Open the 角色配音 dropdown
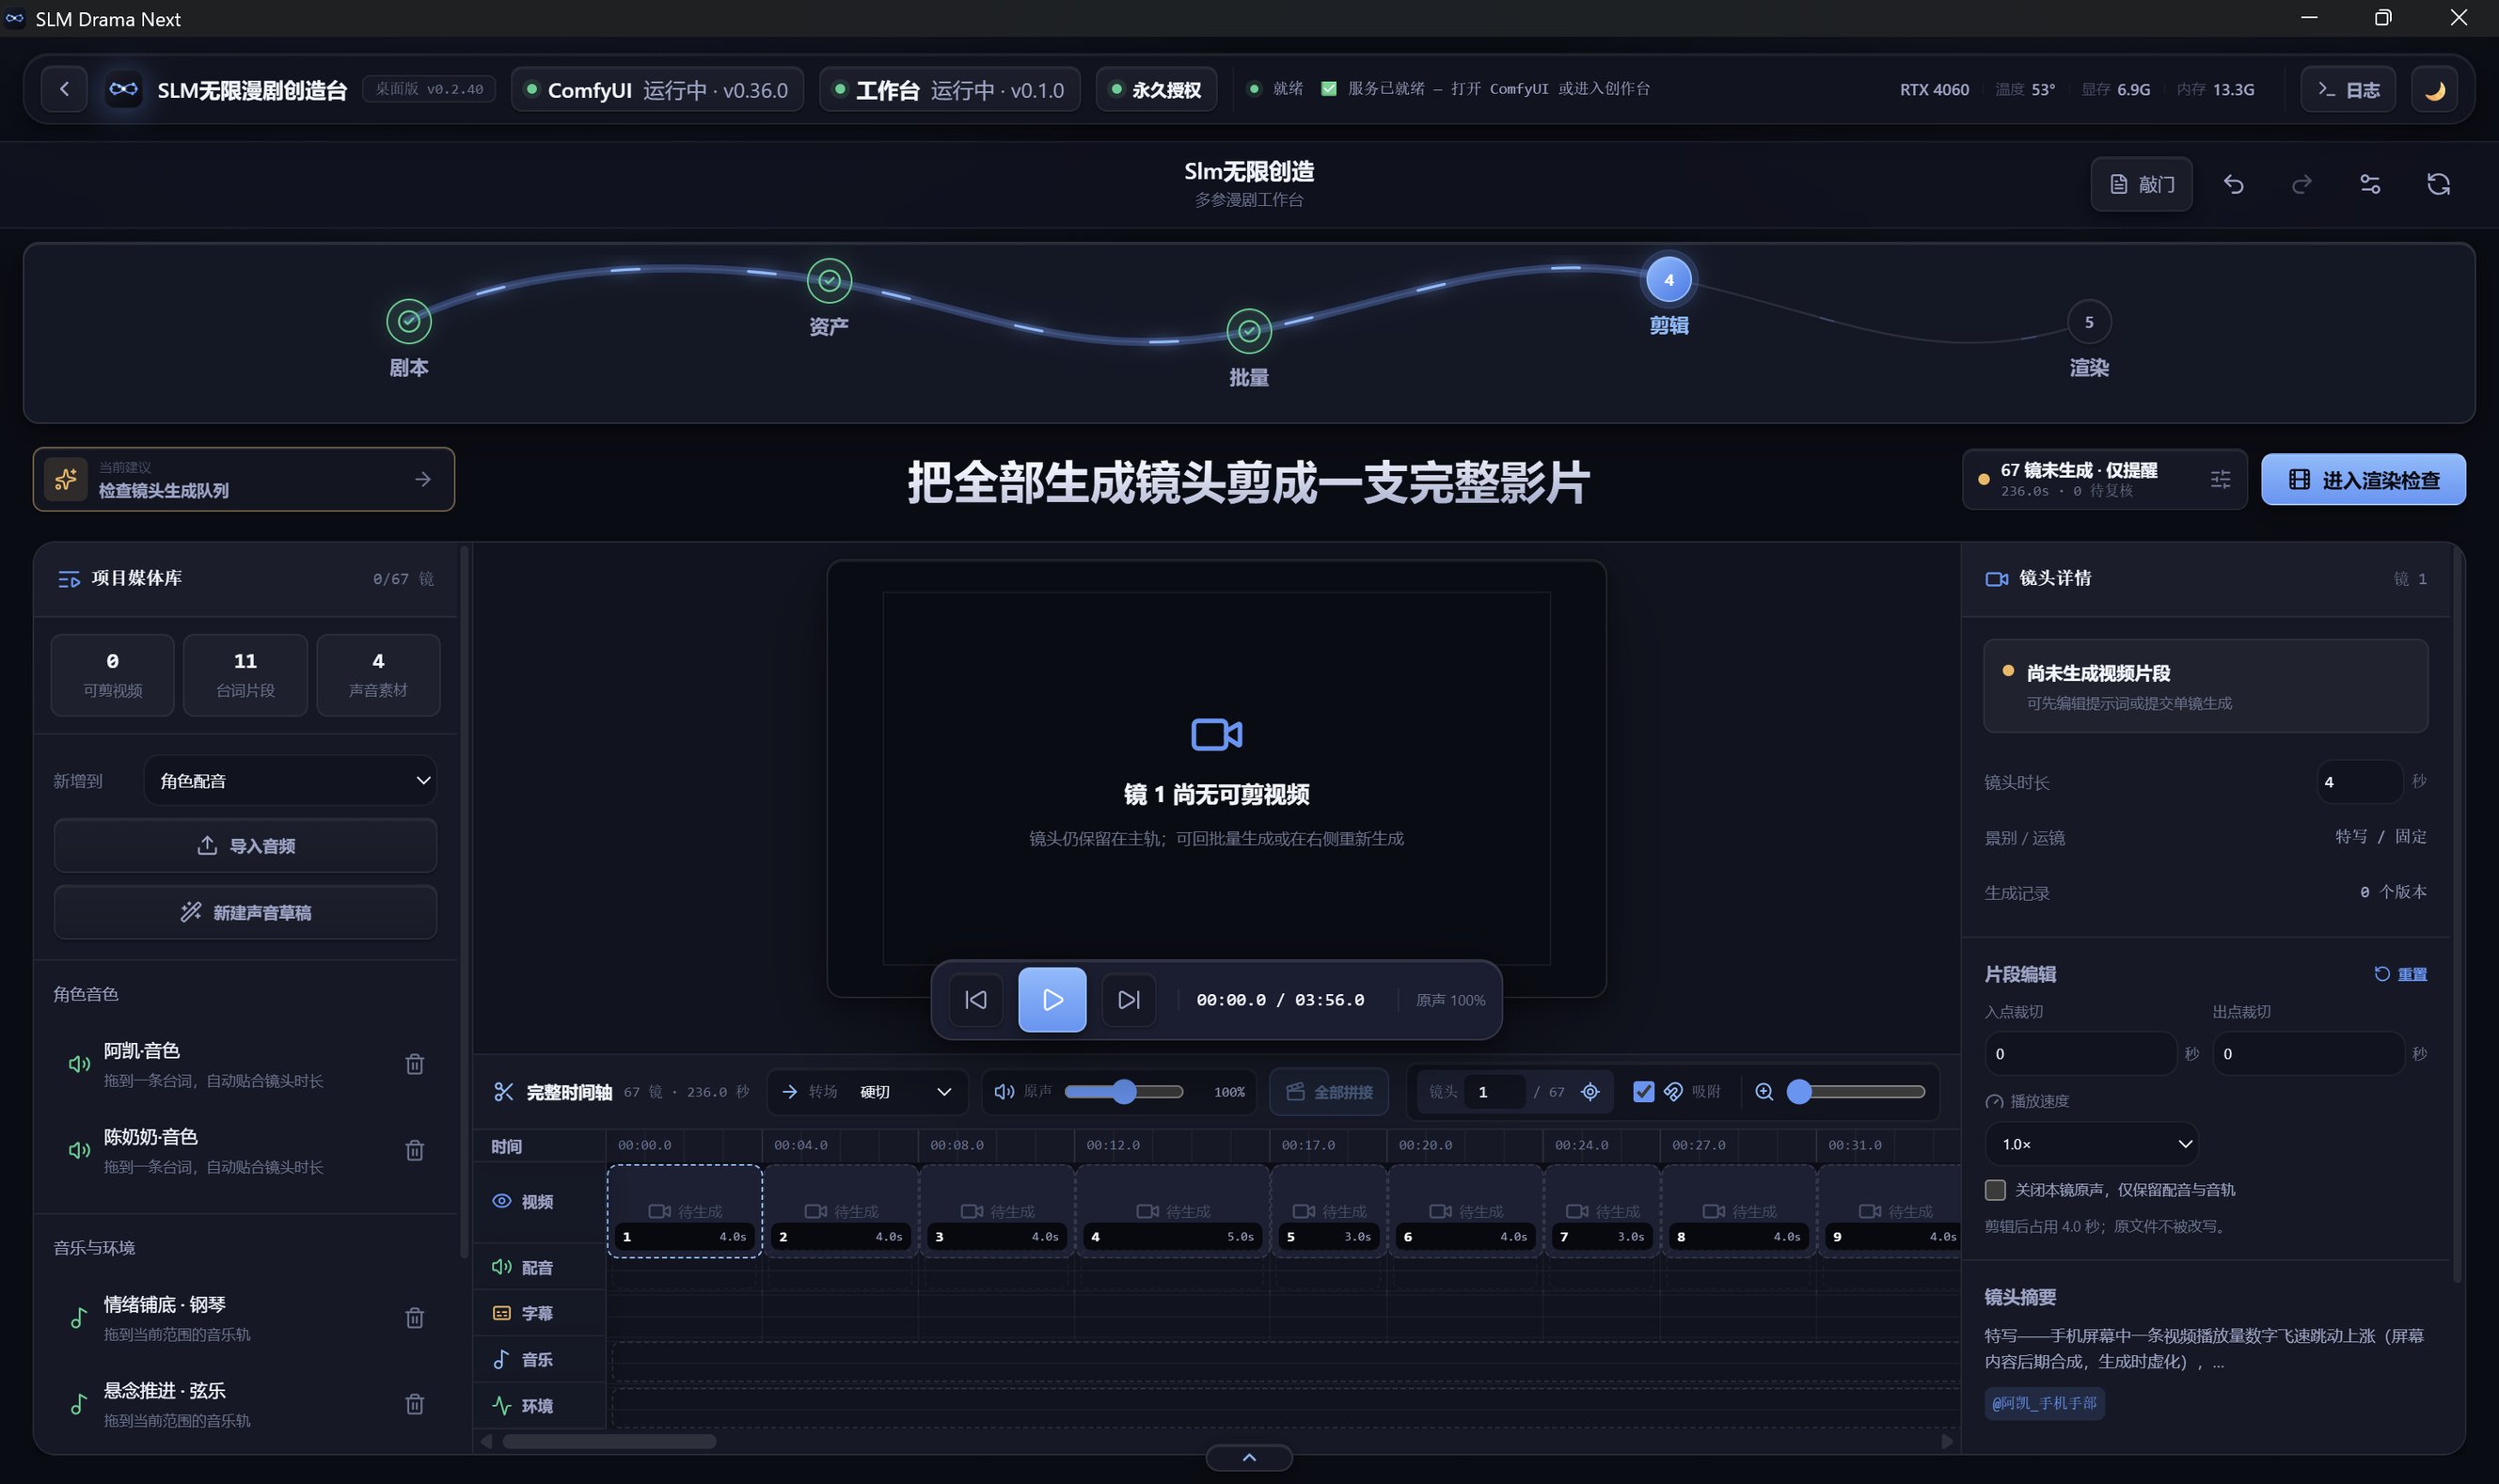Viewport: 2499px width, 1484px height. (290, 780)
